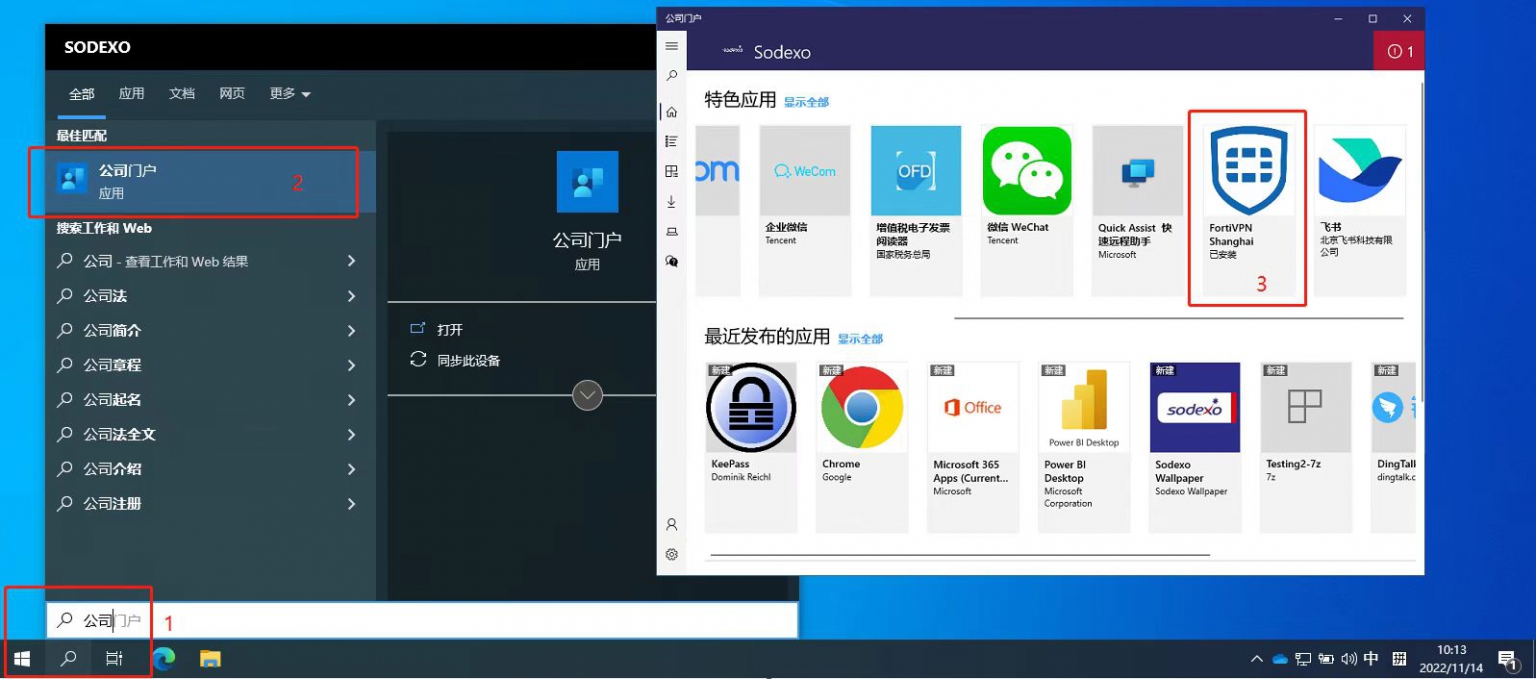The image size is (1536, 679).
Task: Open Microsoft Edge from the taskbar
Action: point(164,658)
